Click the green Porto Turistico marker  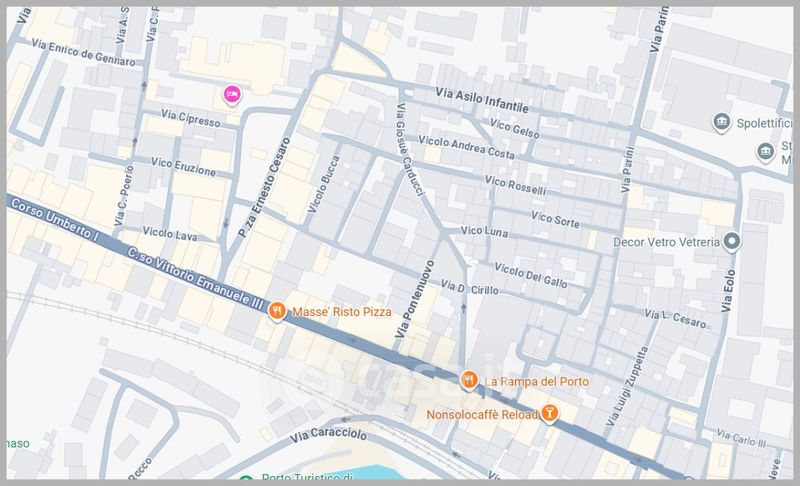point(246,479)
